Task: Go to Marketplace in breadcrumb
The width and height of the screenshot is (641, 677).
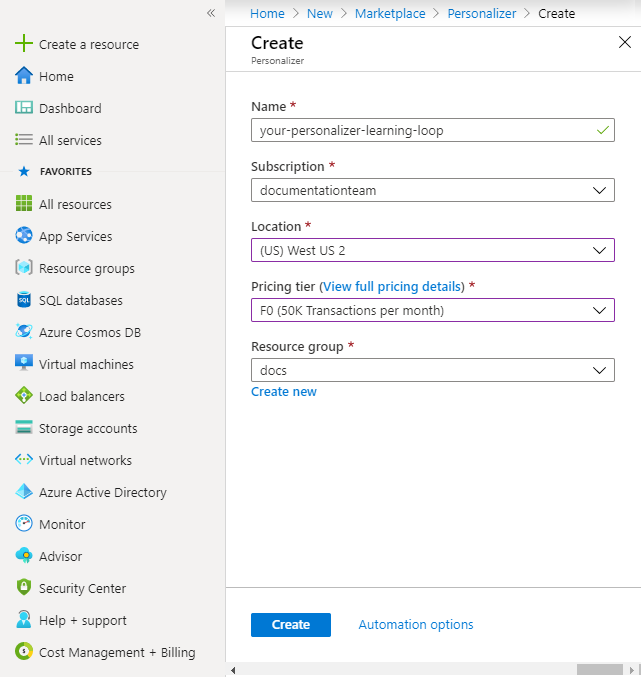Action: click(390, 14)
